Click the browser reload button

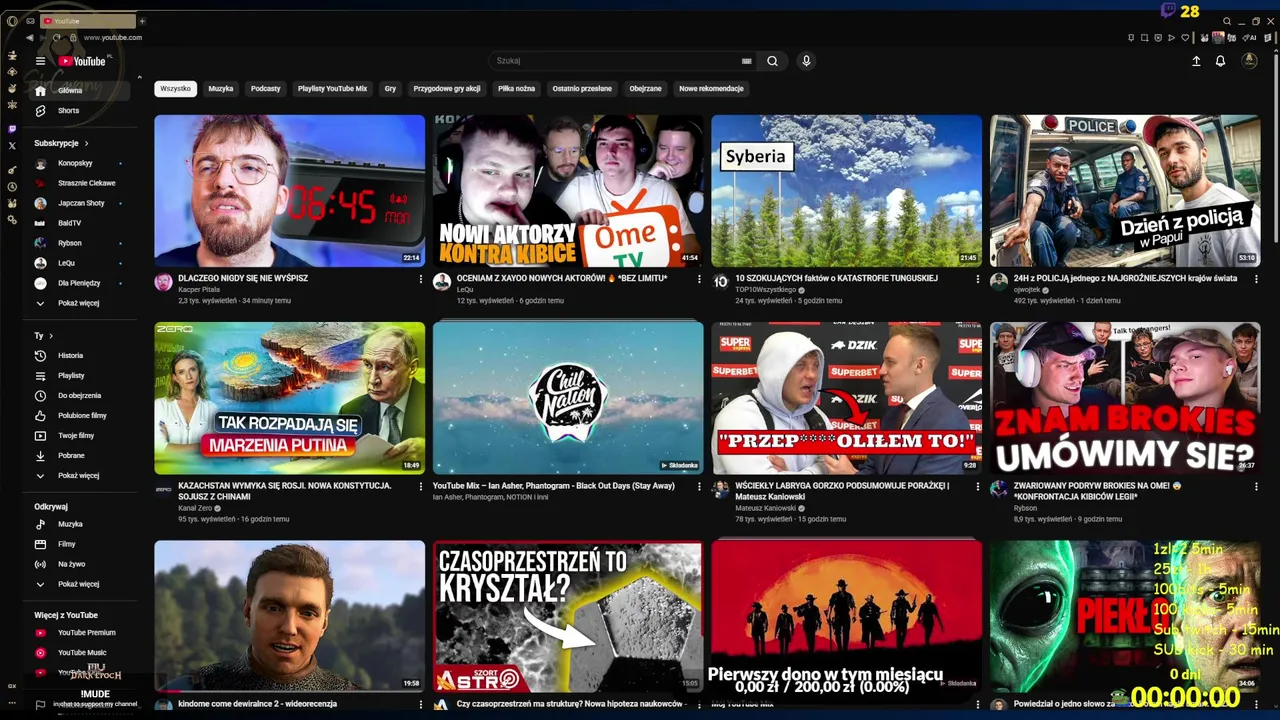(57, 38)
